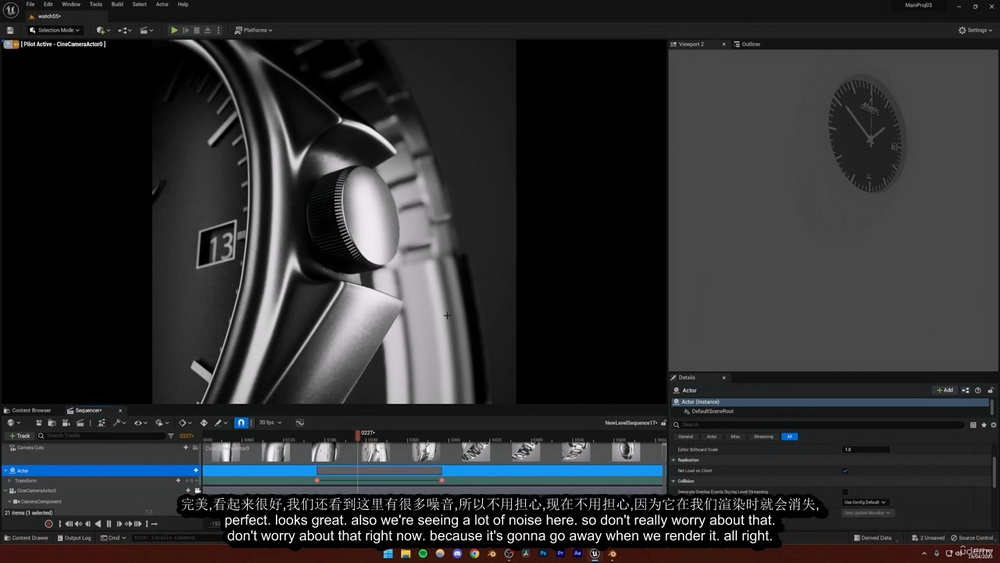Click the Blueprint/hierarchy icon beside Add

pos(966,390)
